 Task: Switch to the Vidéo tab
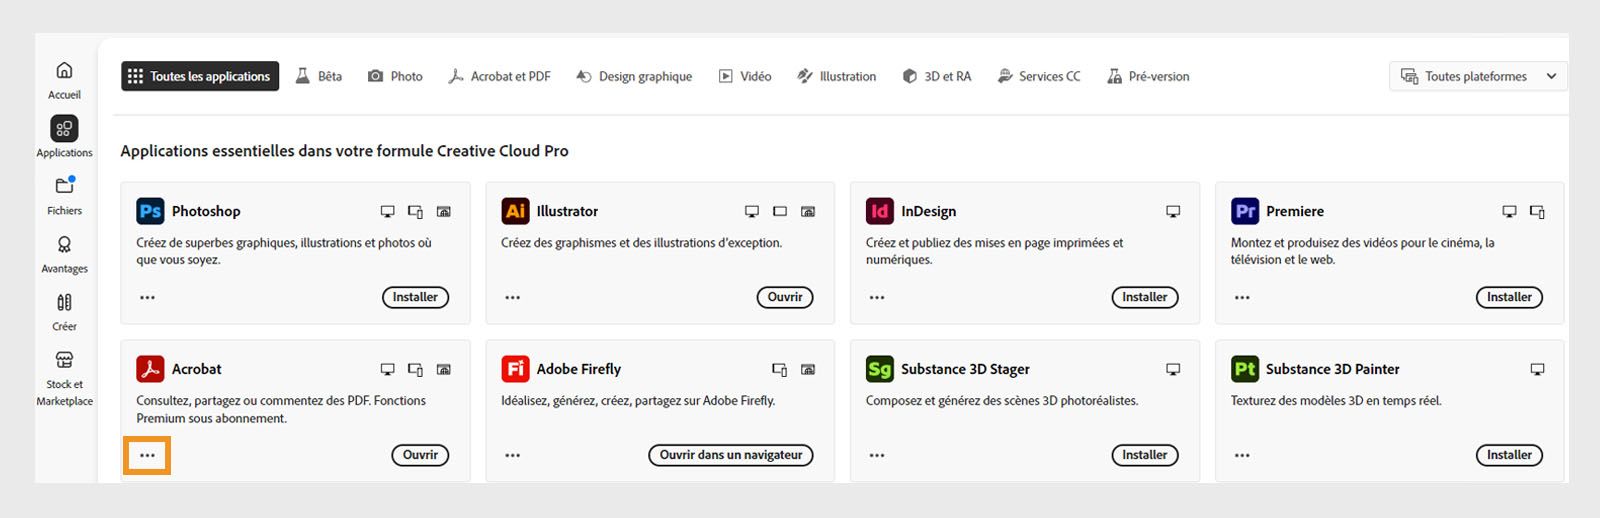point(745,76)
